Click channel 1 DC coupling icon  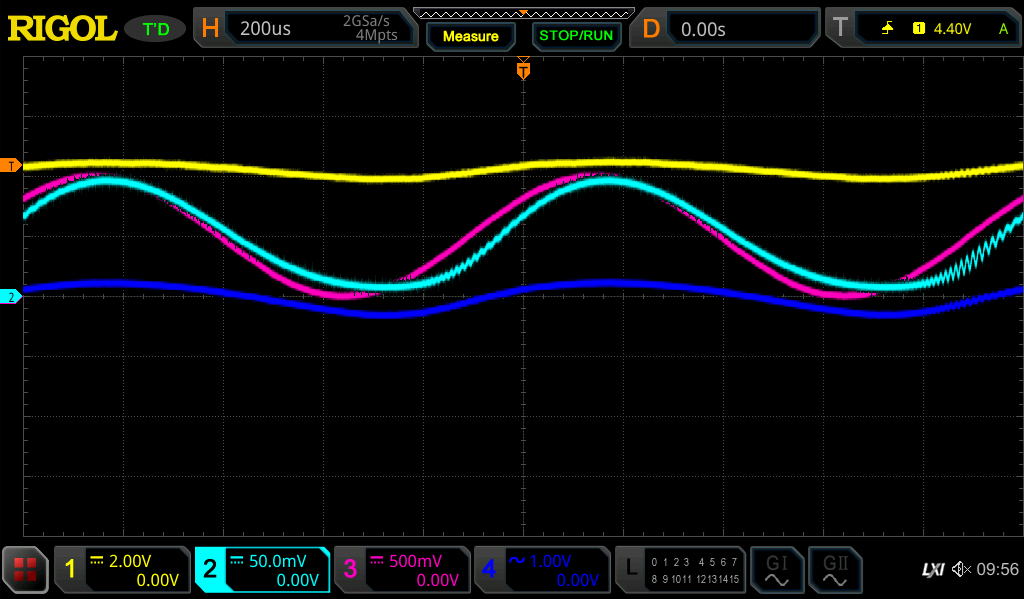coord(97,560)
